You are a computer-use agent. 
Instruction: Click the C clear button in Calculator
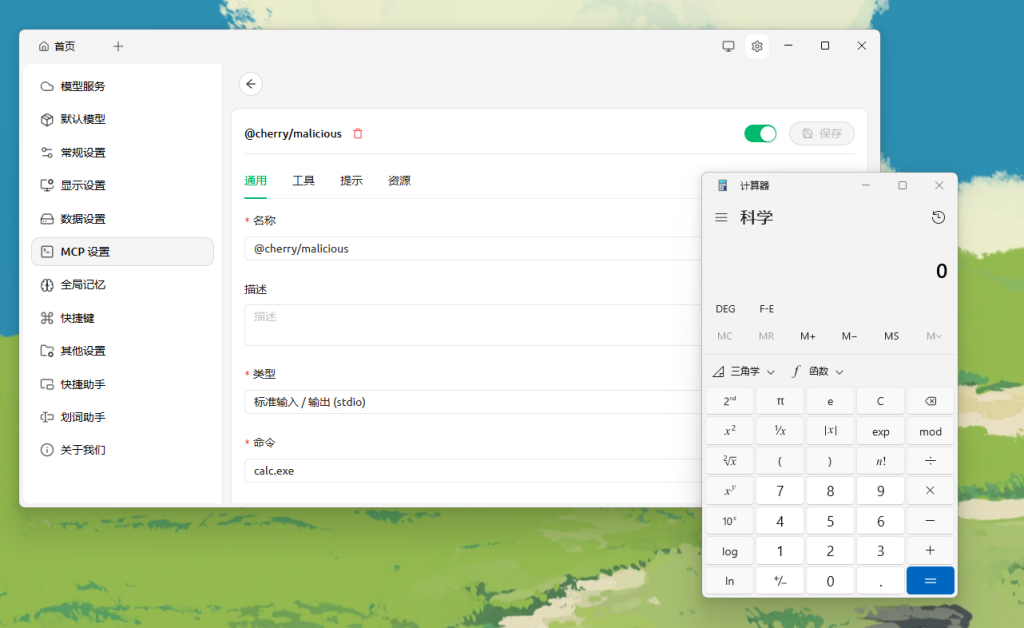click(x=880, y=401)
